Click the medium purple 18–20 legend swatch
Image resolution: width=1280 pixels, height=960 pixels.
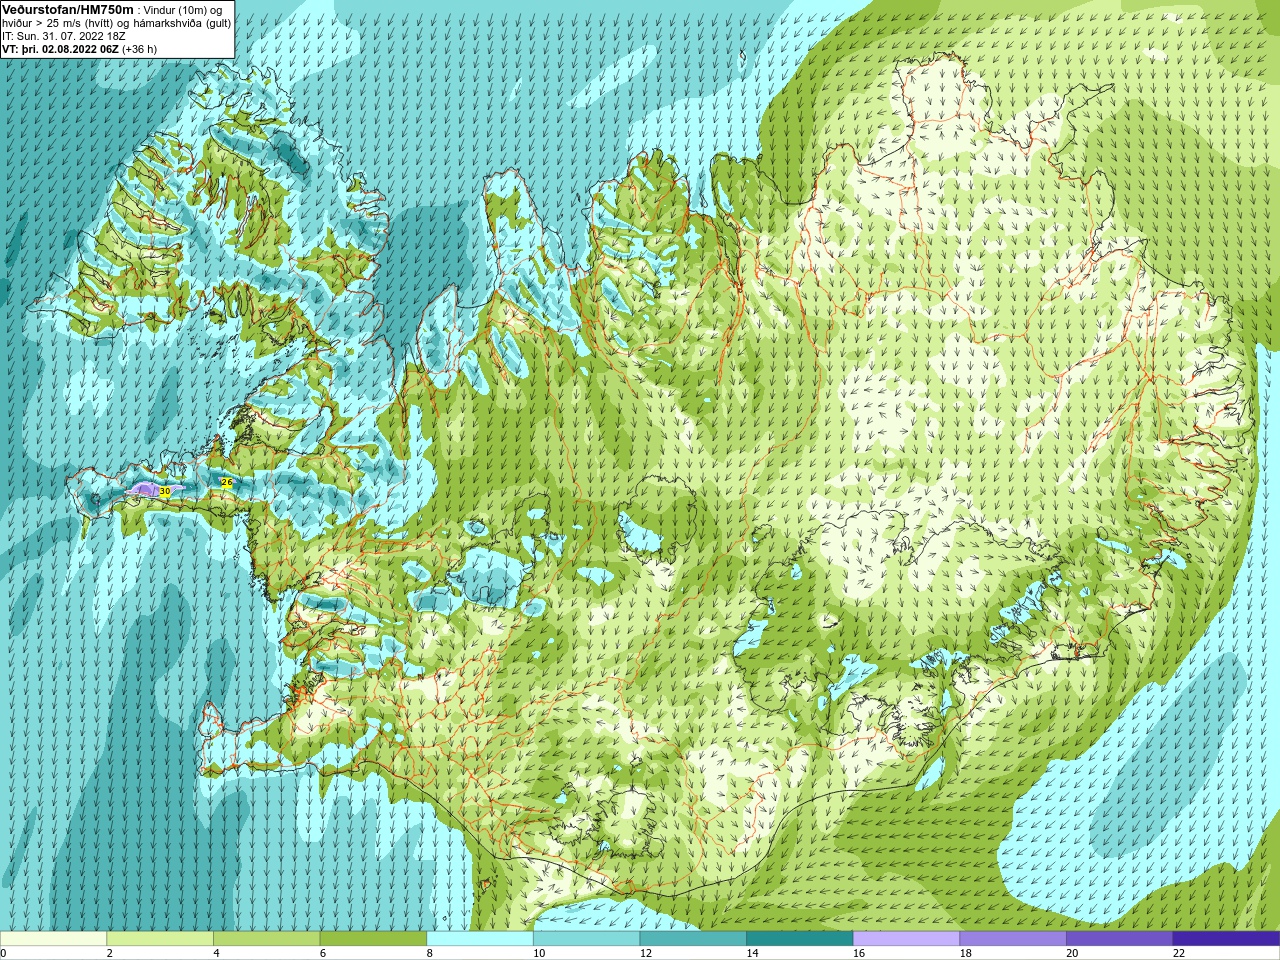(x=1013, y=938)
